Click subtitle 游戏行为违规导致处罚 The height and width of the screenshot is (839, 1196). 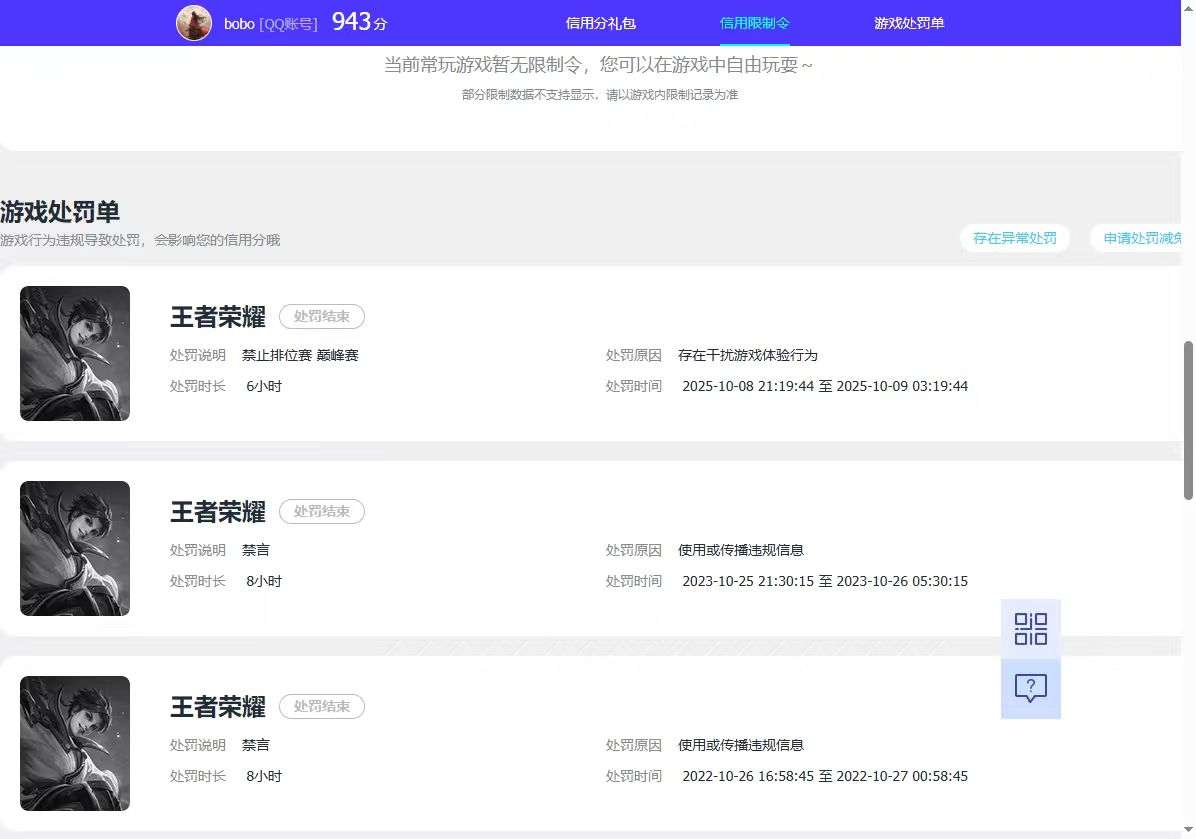140,239
